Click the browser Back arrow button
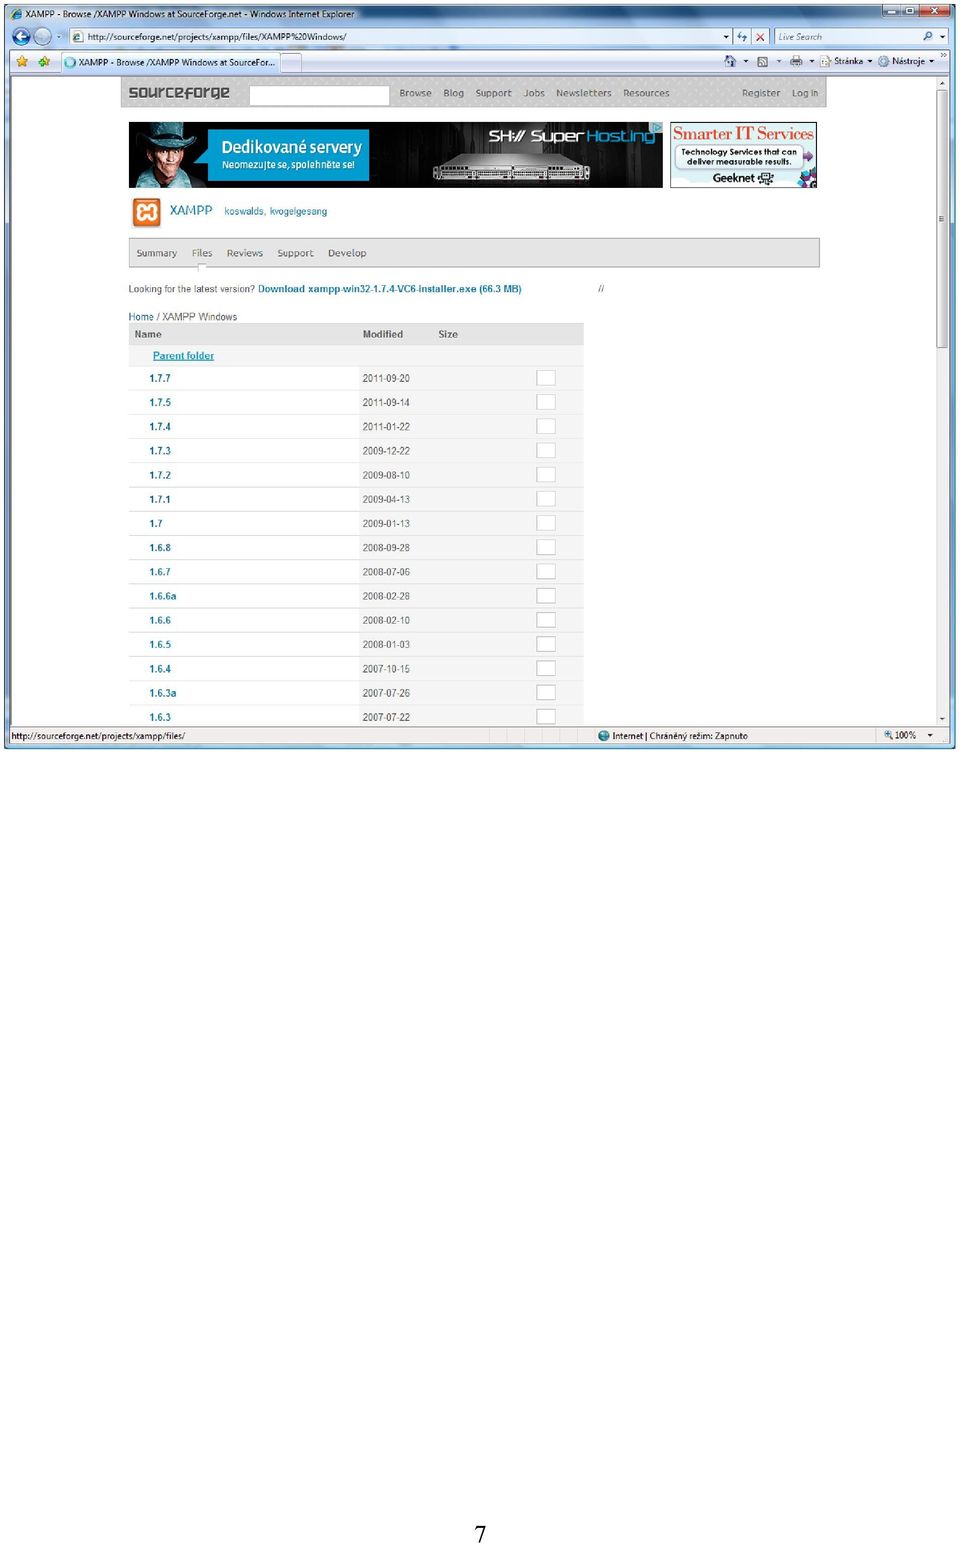Viewport: 960px width, 1544px height. coord(21,36)
